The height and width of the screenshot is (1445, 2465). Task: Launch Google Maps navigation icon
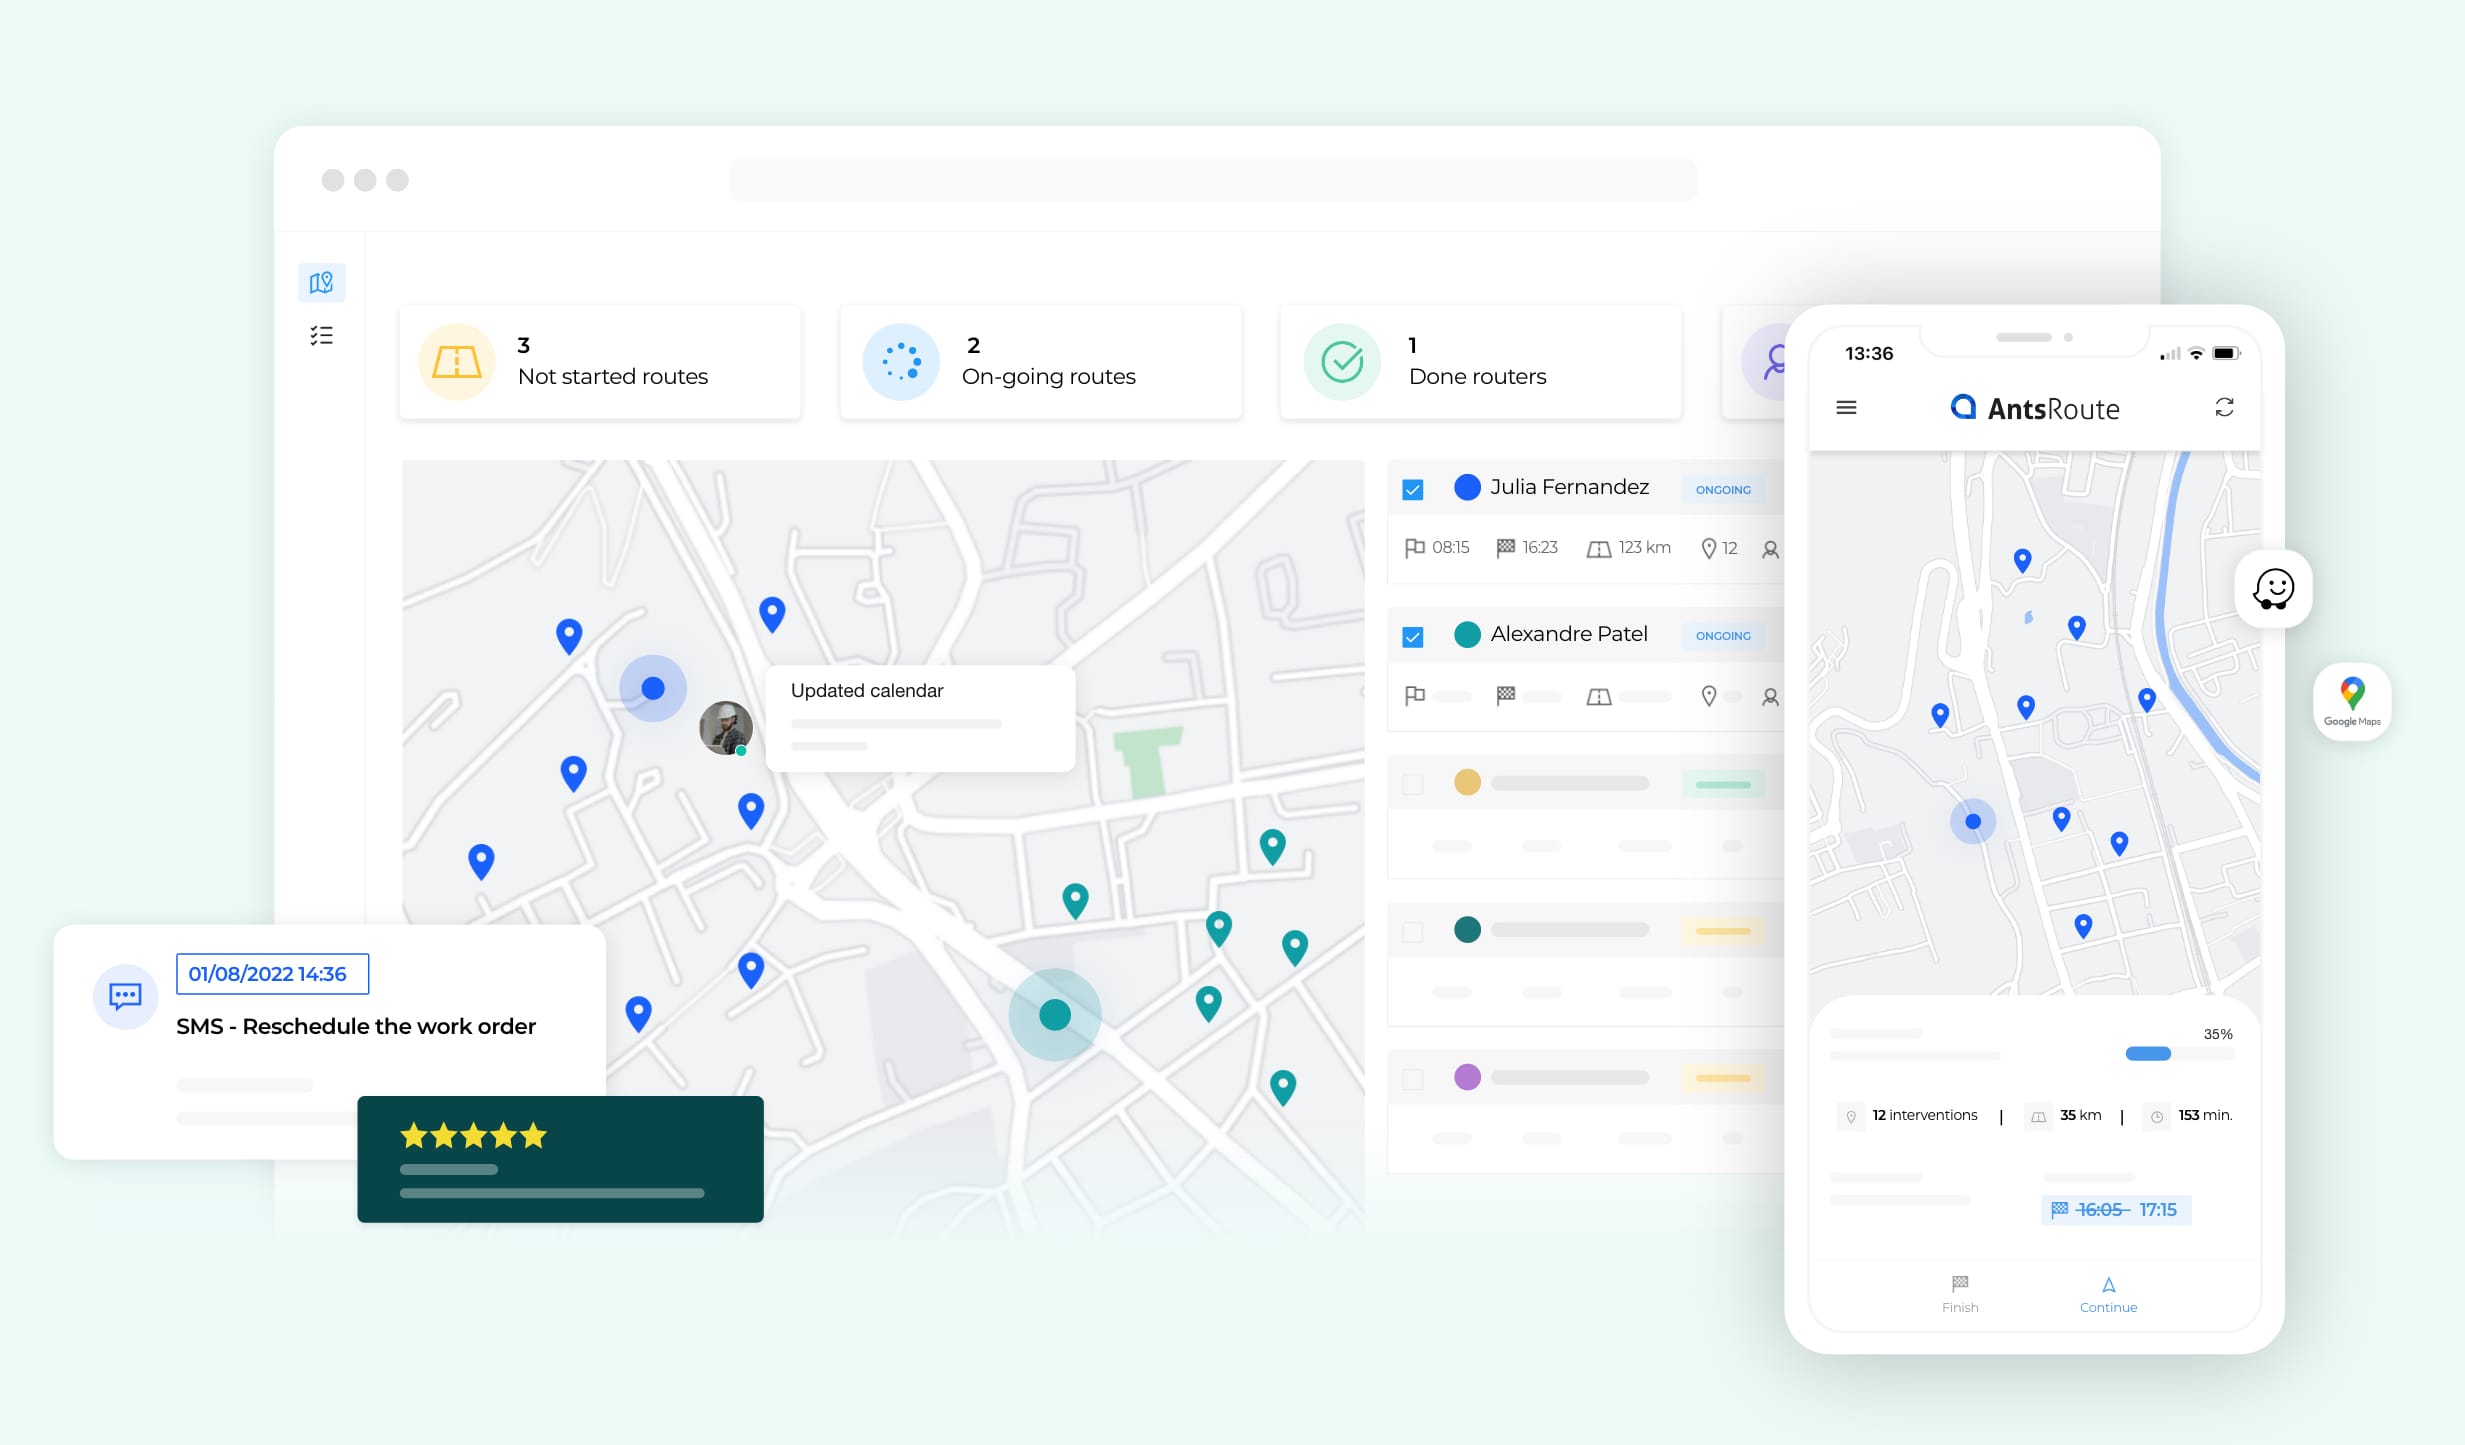click(2352, 701)
